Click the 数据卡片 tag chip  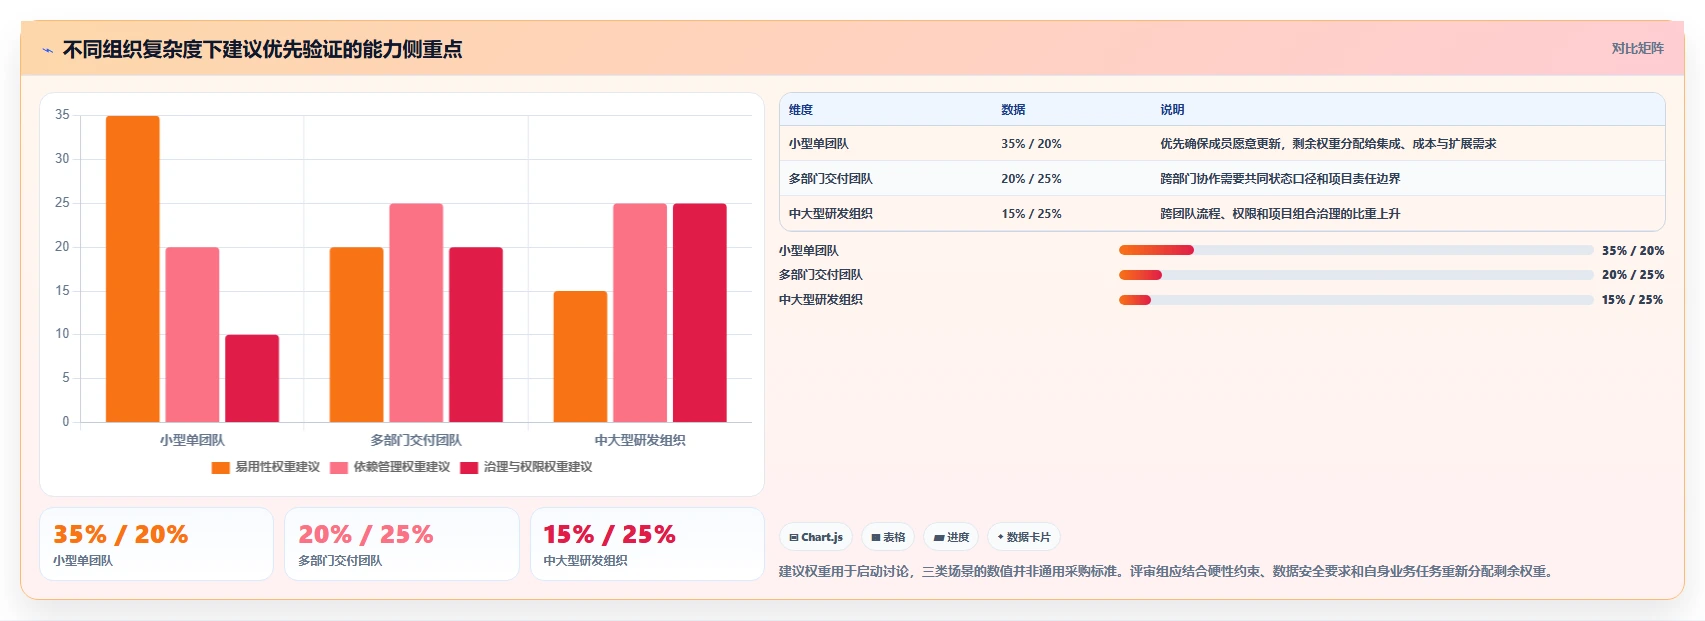tap(1024, 537)
